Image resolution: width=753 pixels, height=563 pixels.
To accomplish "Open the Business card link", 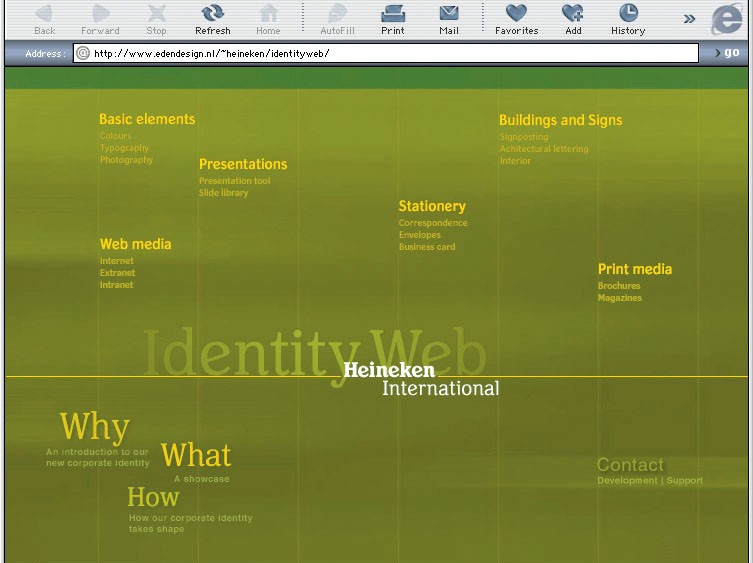I will pyautogui.click(x=427, y=247).
